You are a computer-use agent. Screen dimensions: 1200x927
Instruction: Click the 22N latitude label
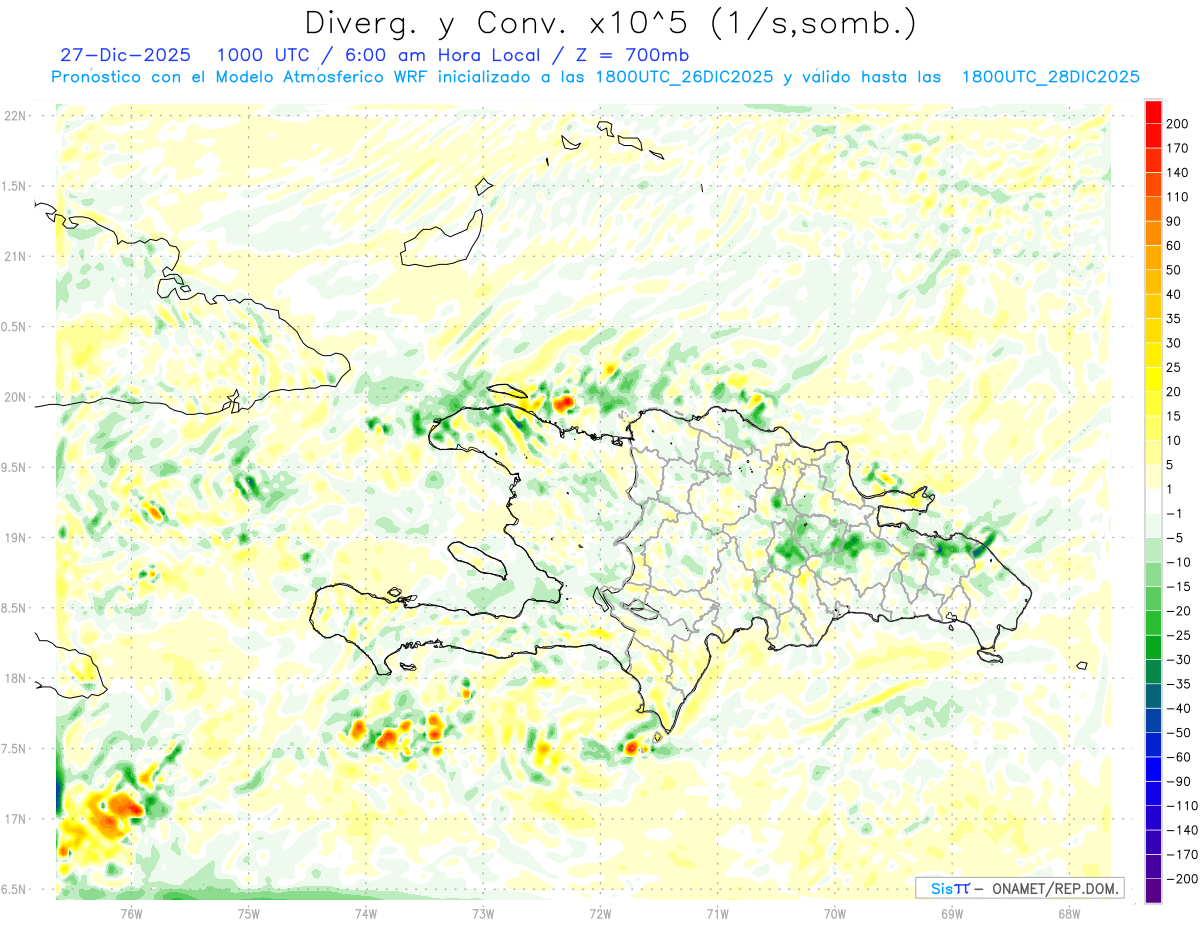pyautogui.click(x=14, y=116)
